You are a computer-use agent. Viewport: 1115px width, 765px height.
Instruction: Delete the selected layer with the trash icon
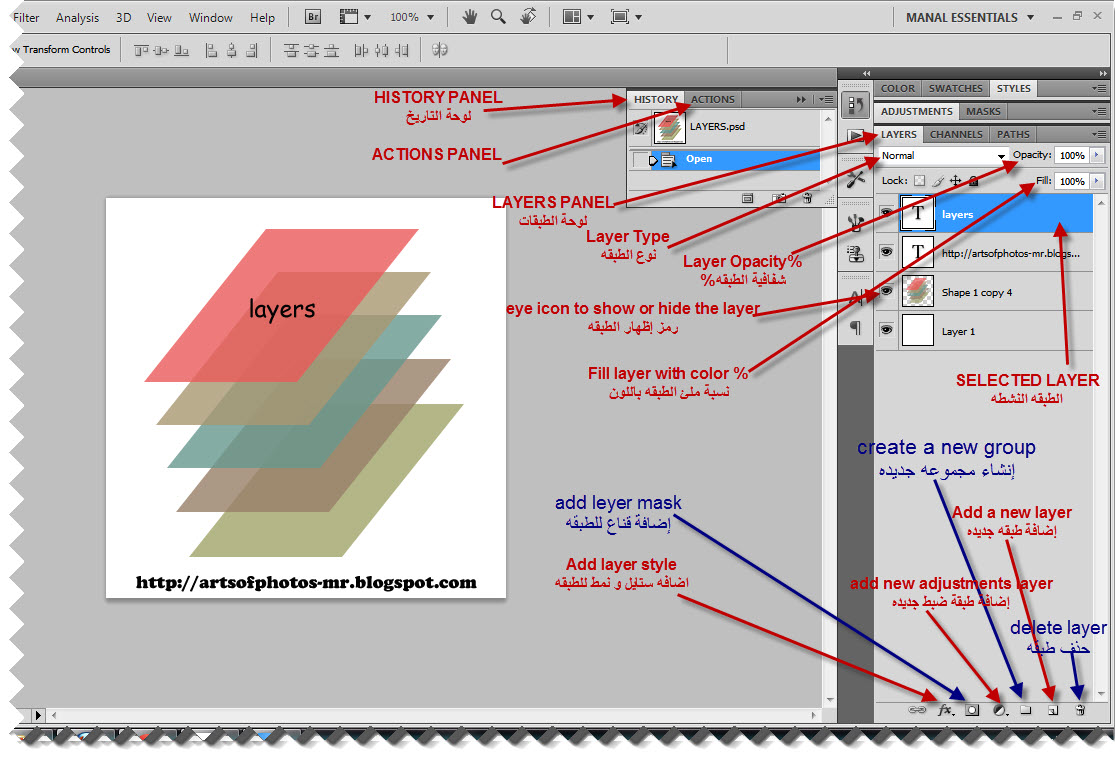coord(1080,710)
